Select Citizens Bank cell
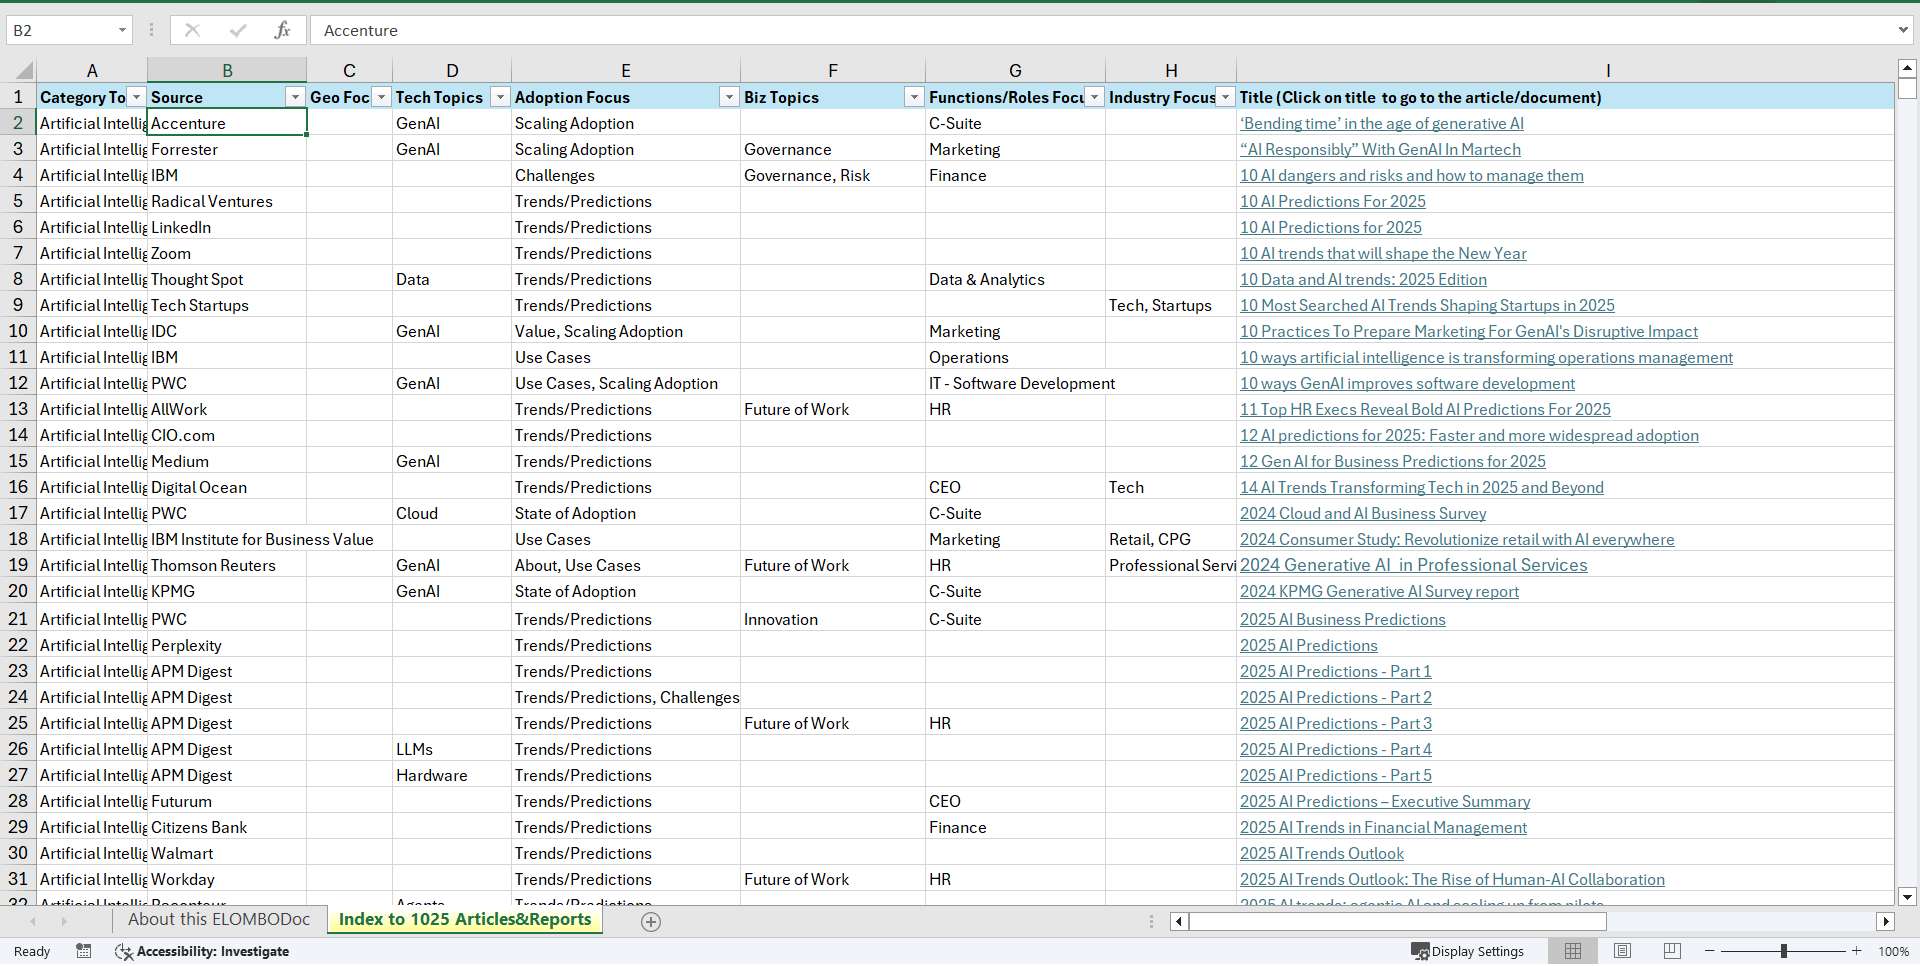1920x966 pixels. click(227, 827)
